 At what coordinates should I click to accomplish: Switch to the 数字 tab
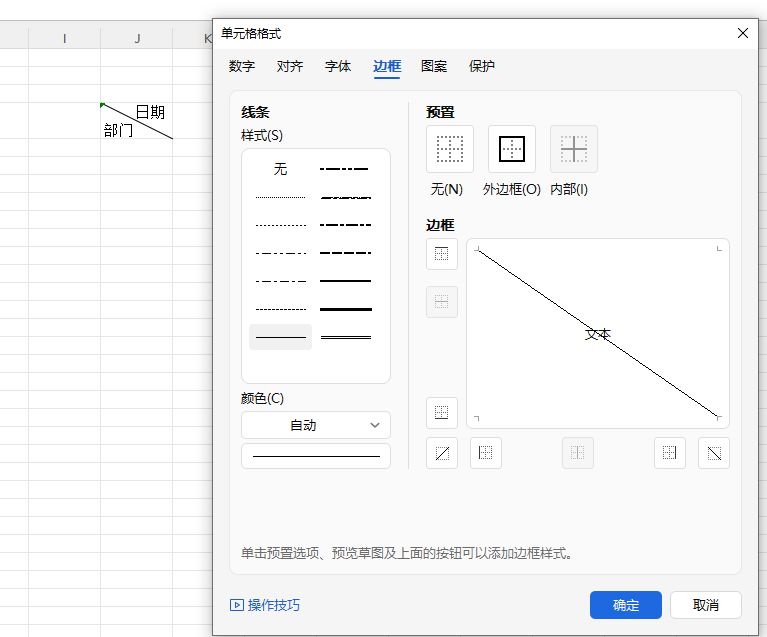(242, 66)
